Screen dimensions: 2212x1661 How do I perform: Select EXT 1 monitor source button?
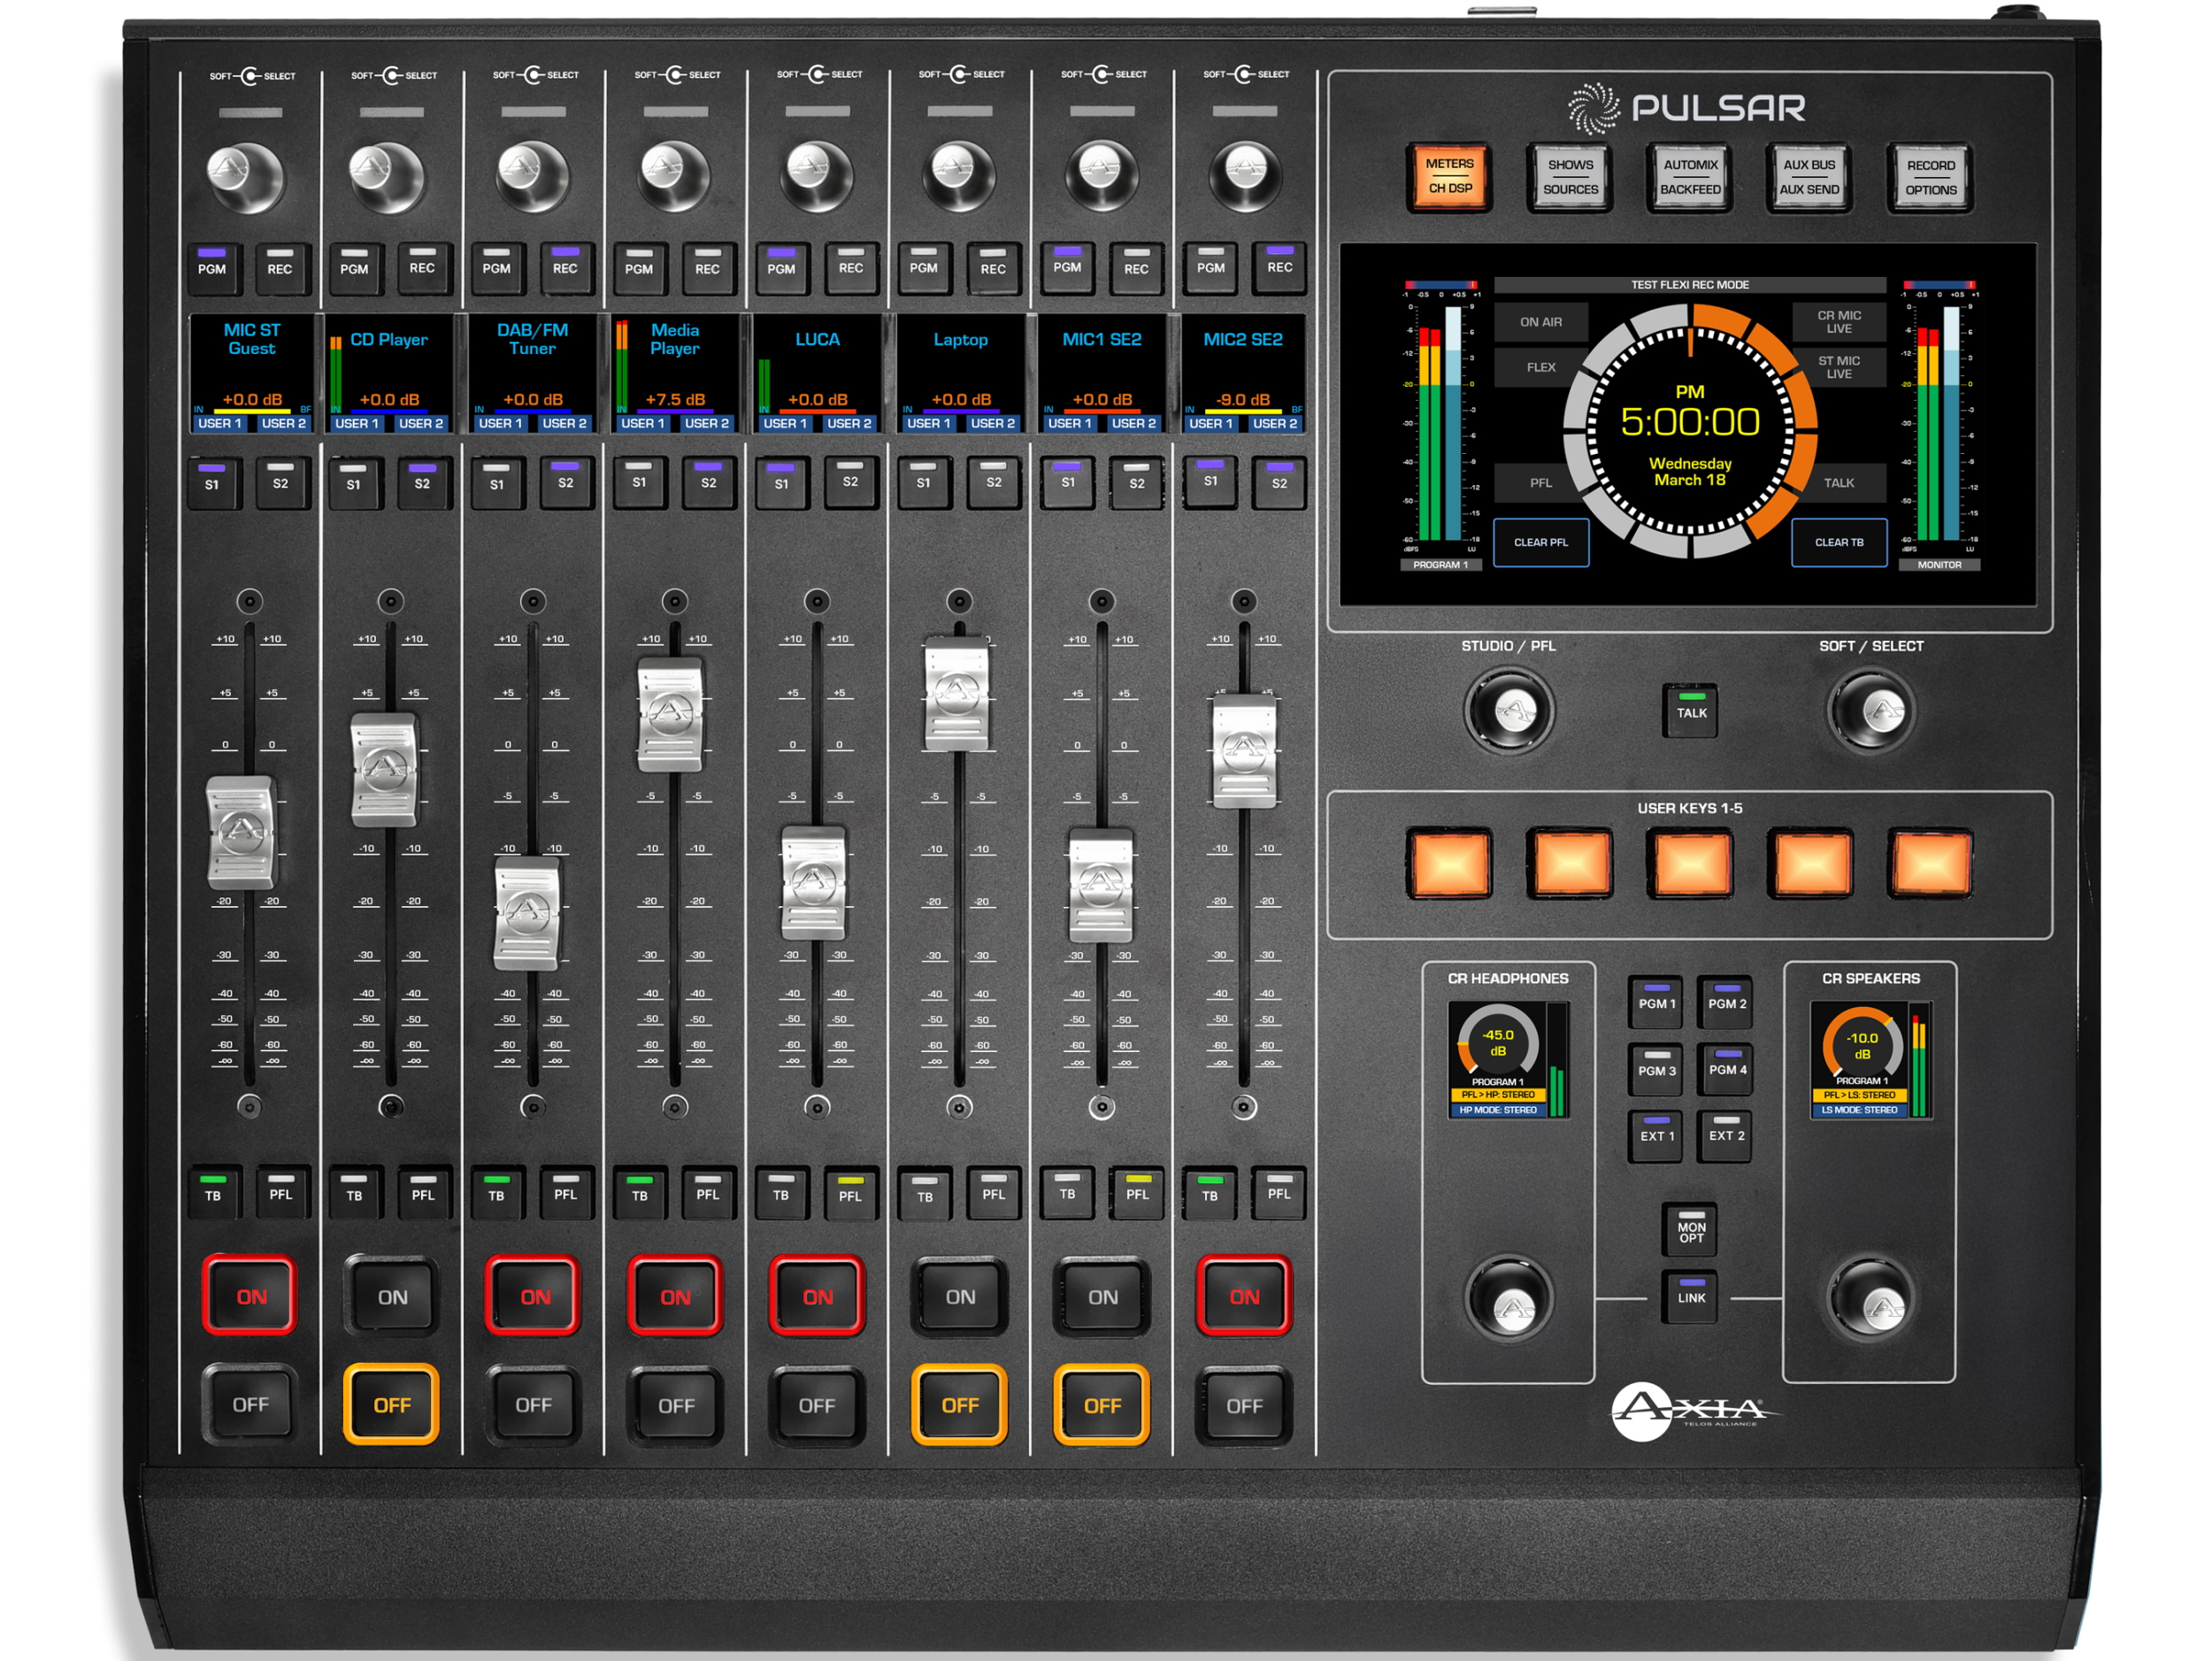coord(1656,1136)
